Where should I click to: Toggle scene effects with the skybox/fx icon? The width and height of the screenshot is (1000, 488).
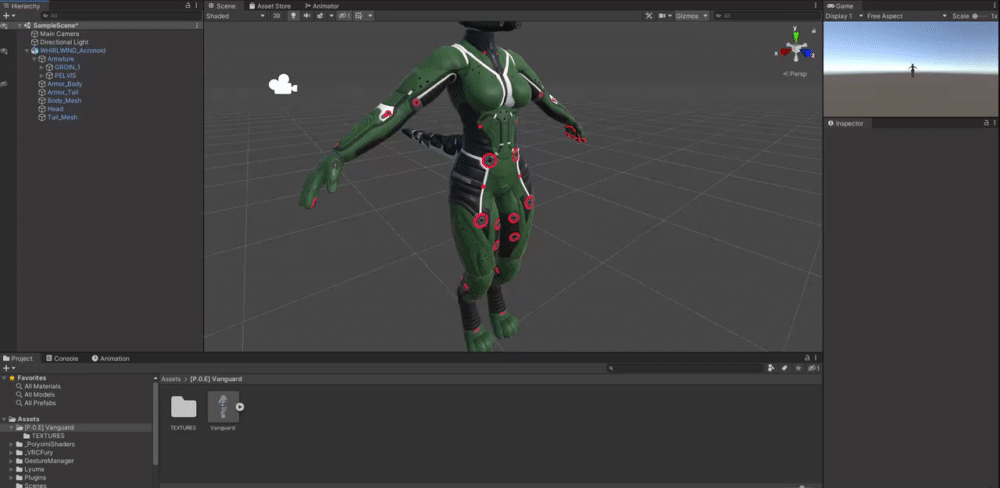click(321, 16)
